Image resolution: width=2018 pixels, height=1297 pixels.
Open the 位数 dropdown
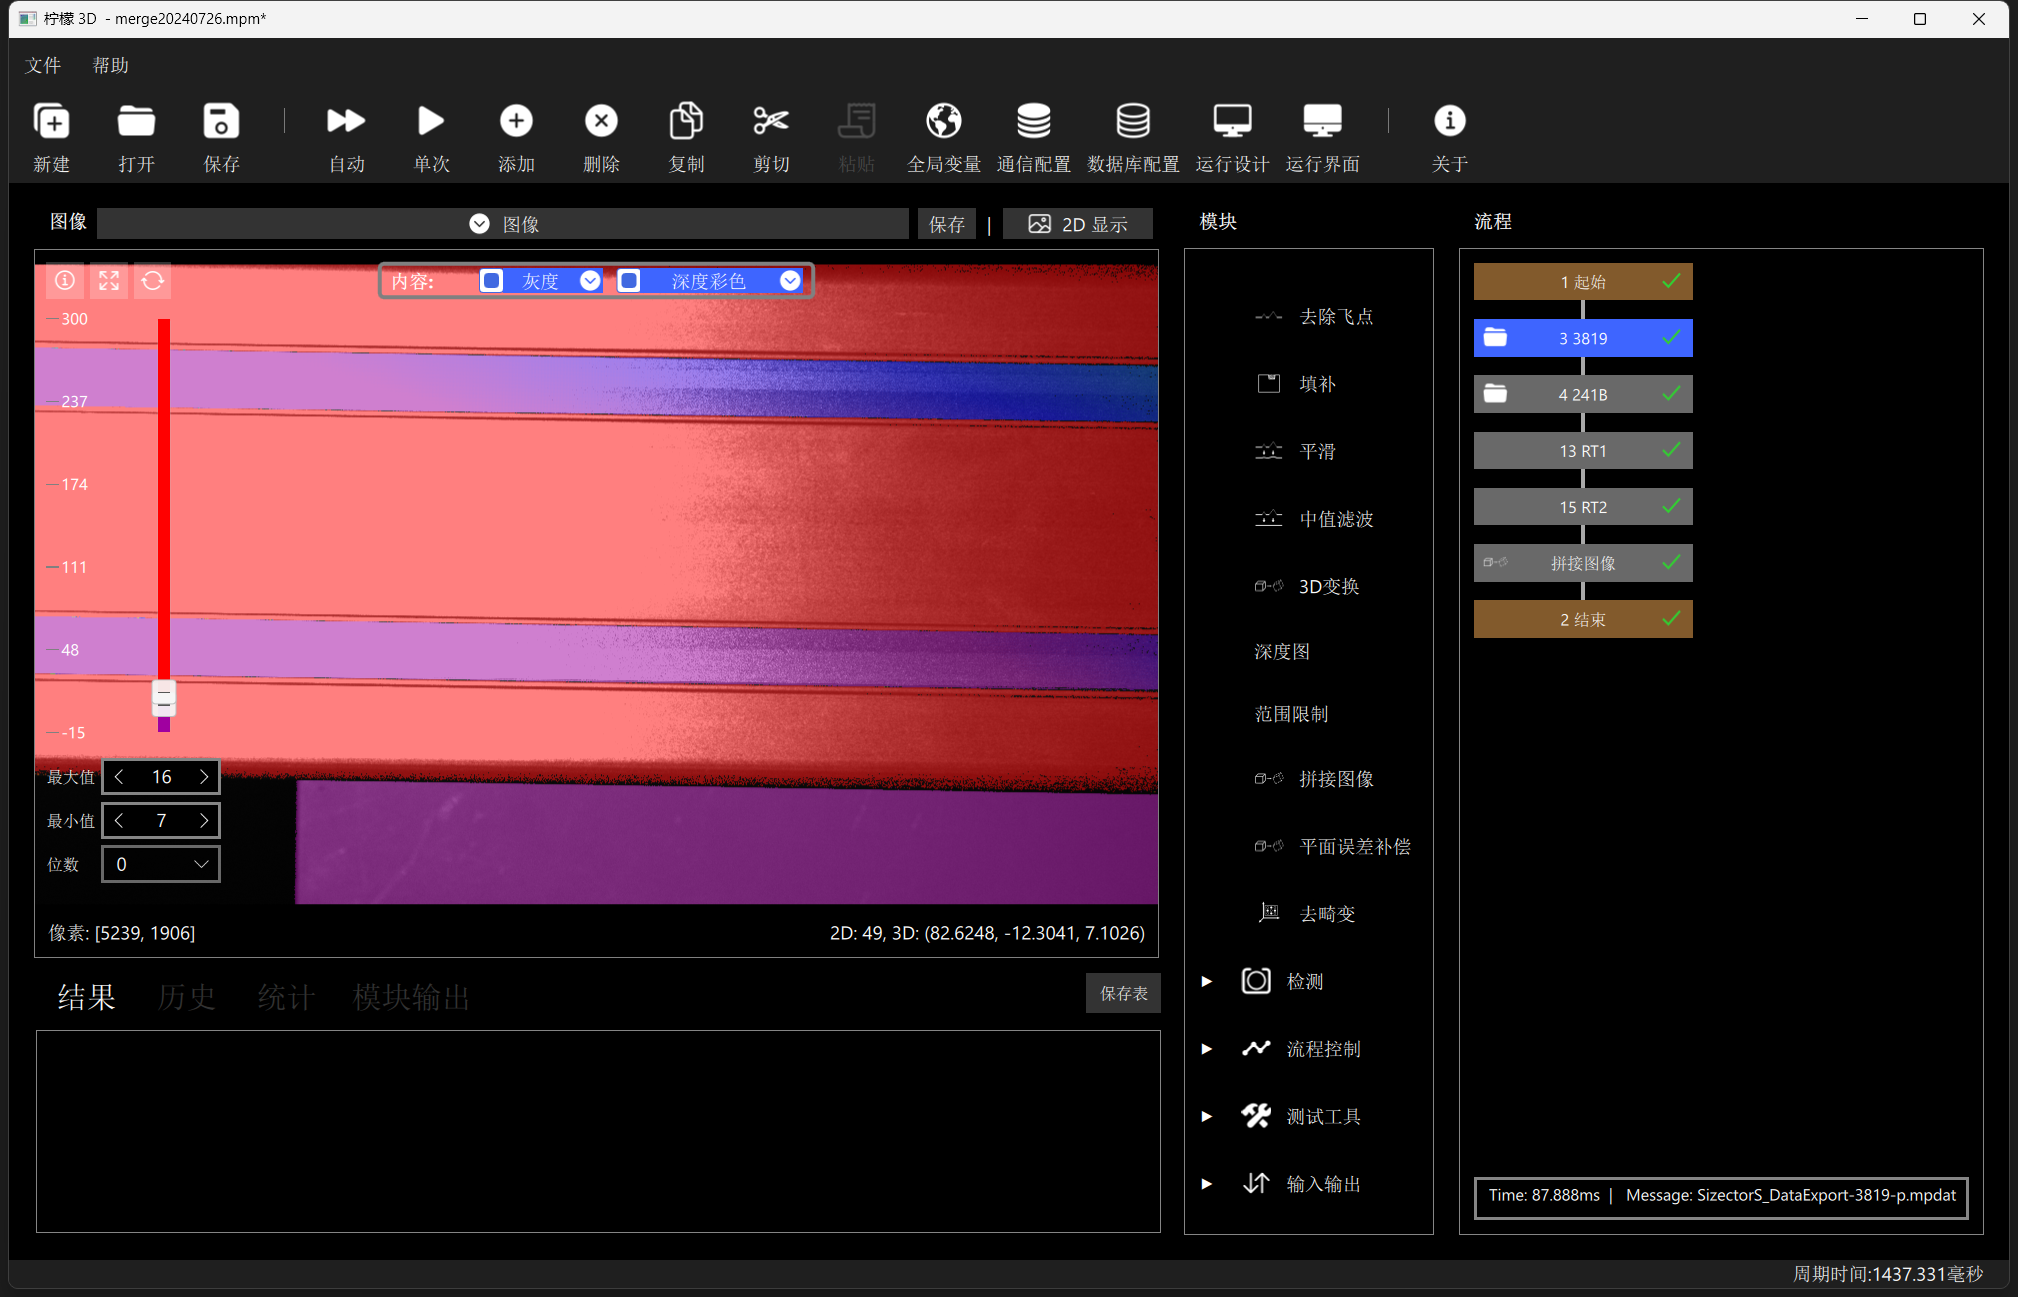(161, 864)
